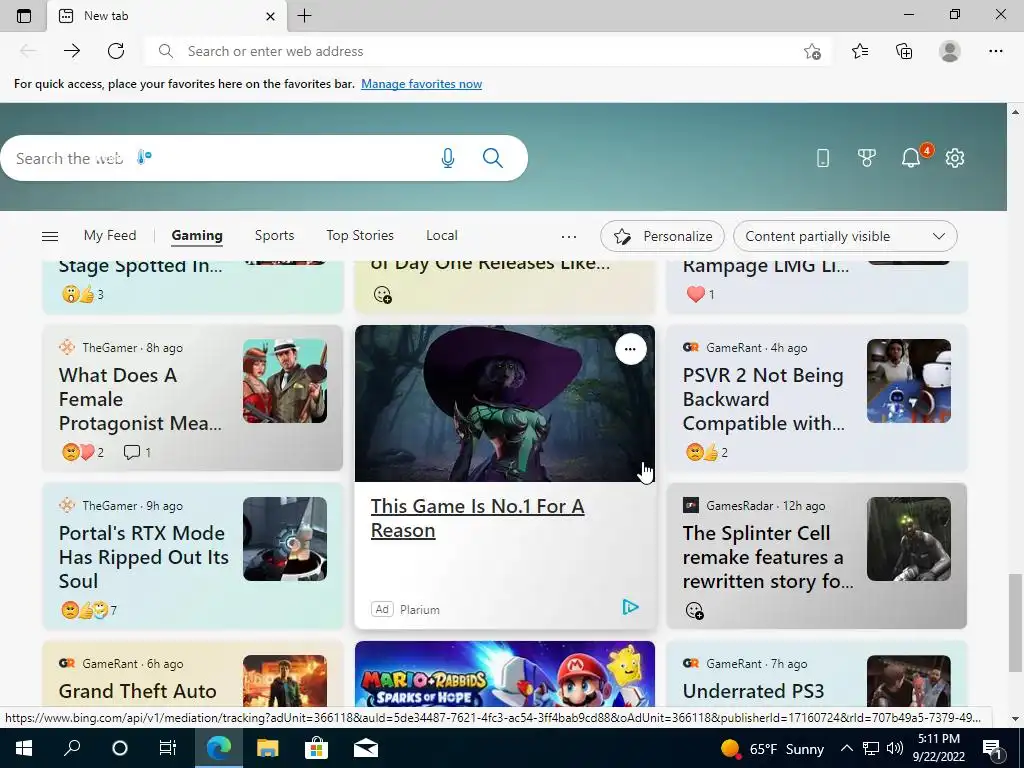This screenshot has width=1024, height=768.
Task: Open the Collections icon
Action: [904, 51]
